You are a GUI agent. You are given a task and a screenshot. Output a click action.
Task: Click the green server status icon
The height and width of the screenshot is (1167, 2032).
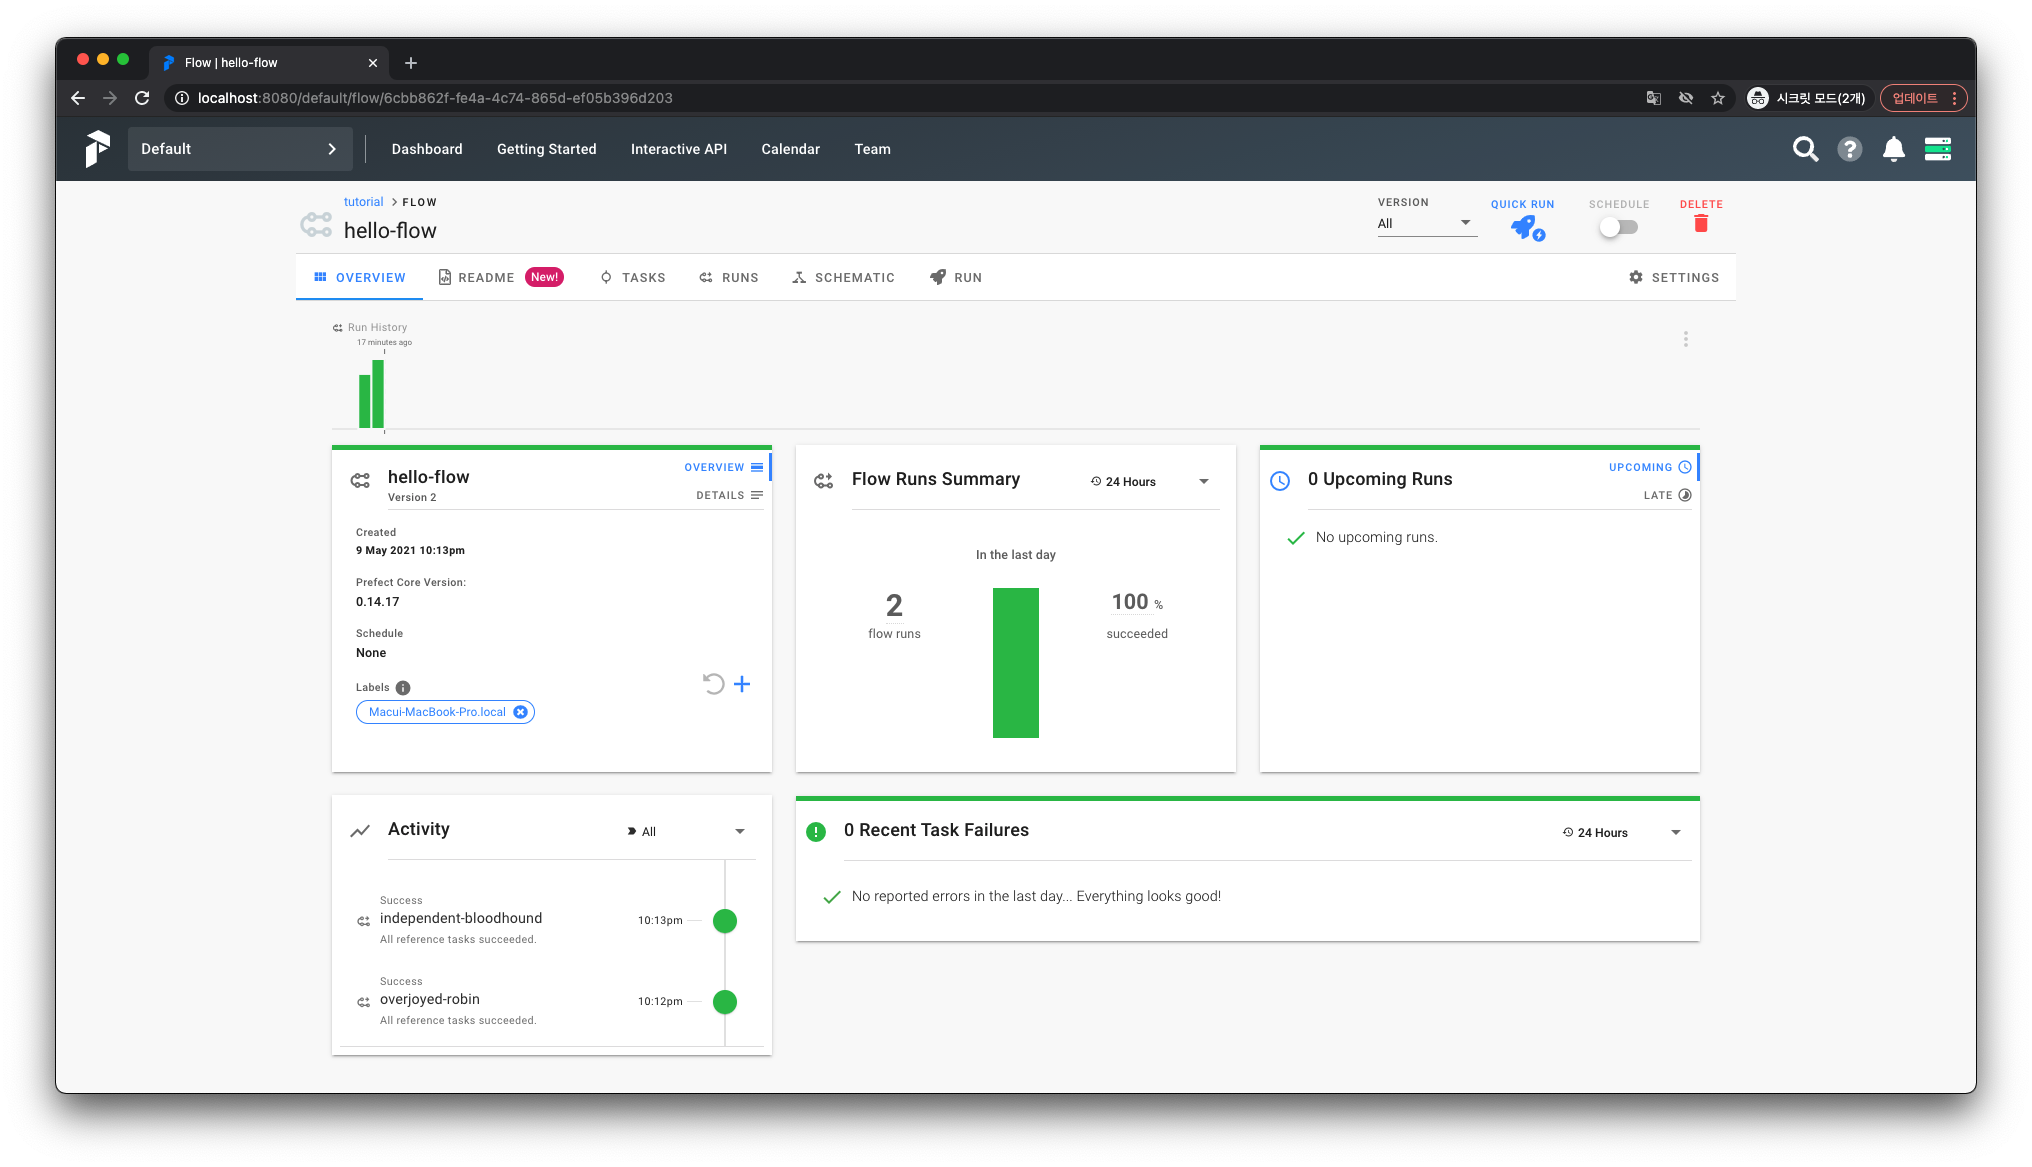pyautogui.click(x=1937, y=149)
